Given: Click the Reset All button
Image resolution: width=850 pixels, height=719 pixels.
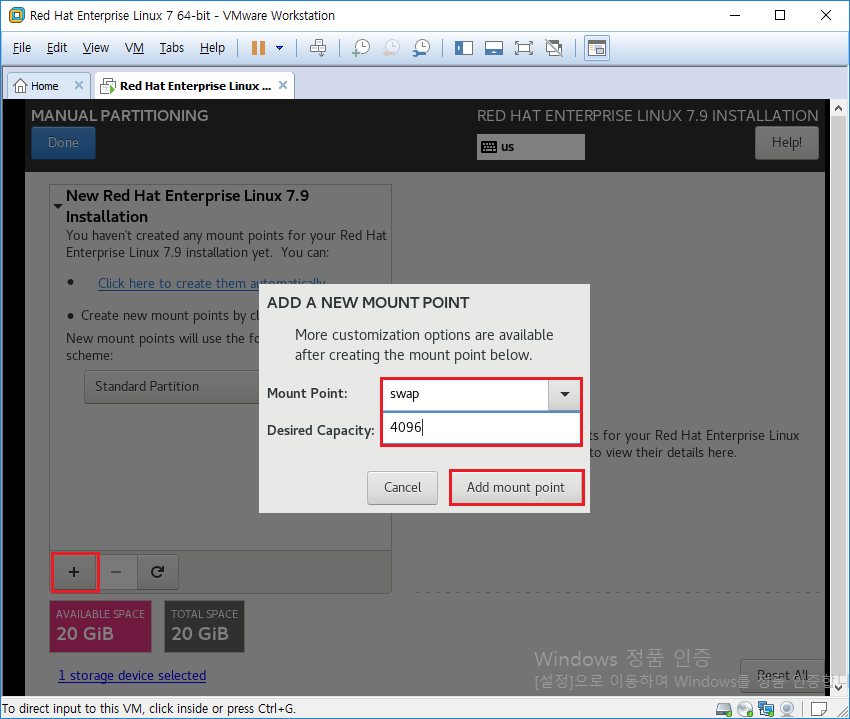Looking at the screenshot, I should (782, 676).
